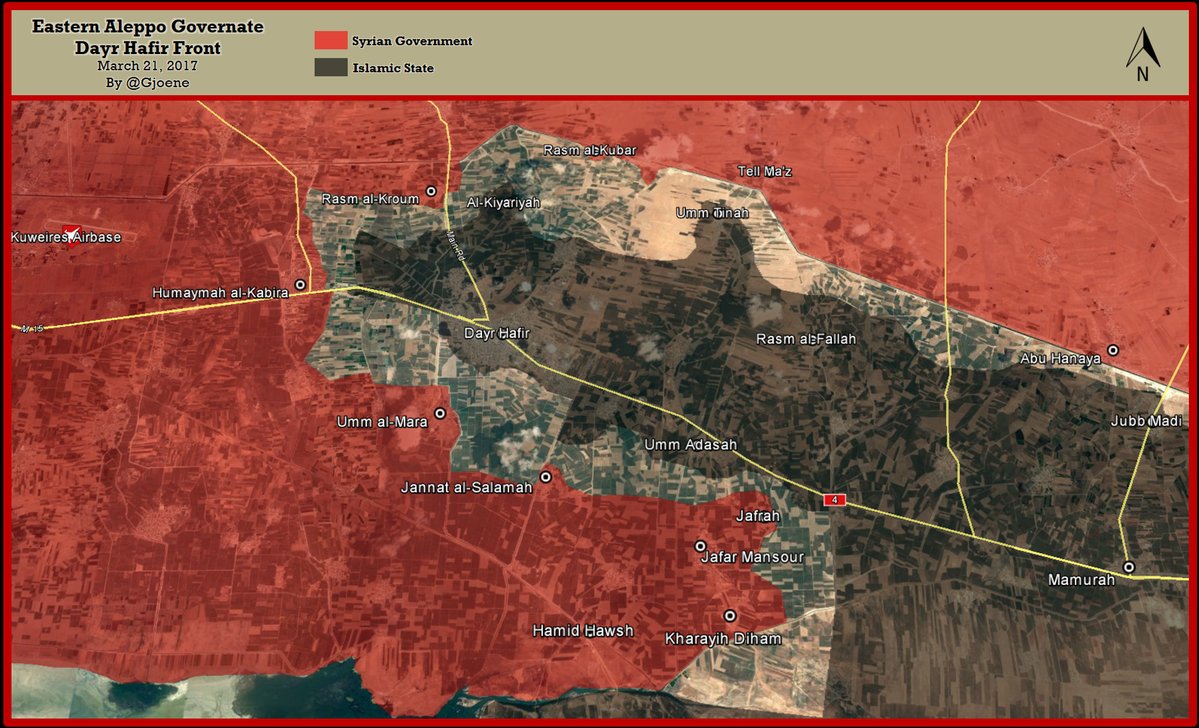Select the Mamurah town marker
This screenshot has width=1199, height=728.
pos(1129,567)
